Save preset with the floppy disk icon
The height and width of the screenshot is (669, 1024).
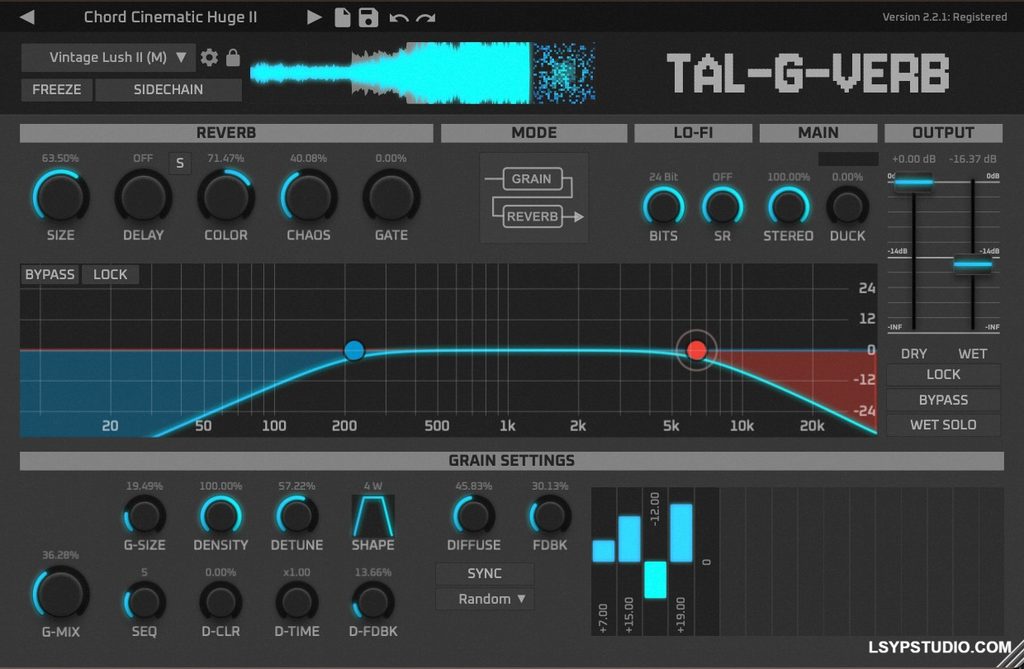pos(368,17)
